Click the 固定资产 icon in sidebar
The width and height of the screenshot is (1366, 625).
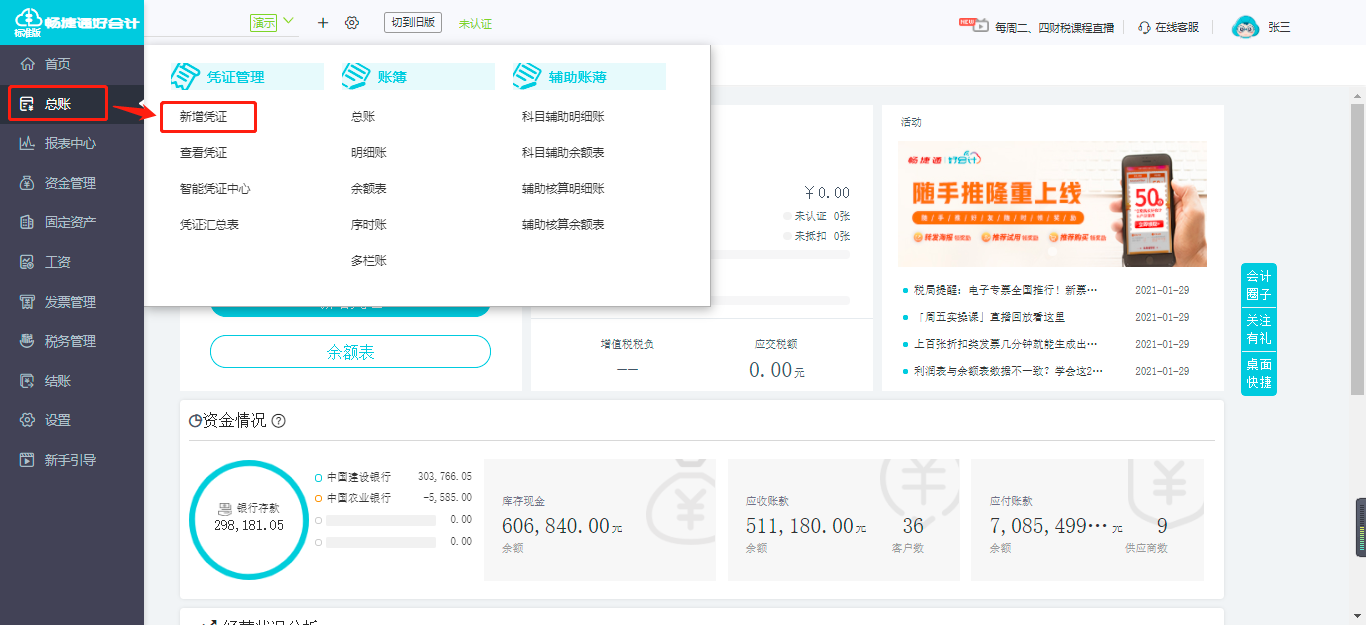pyautogui.click(x=27, y=222)
